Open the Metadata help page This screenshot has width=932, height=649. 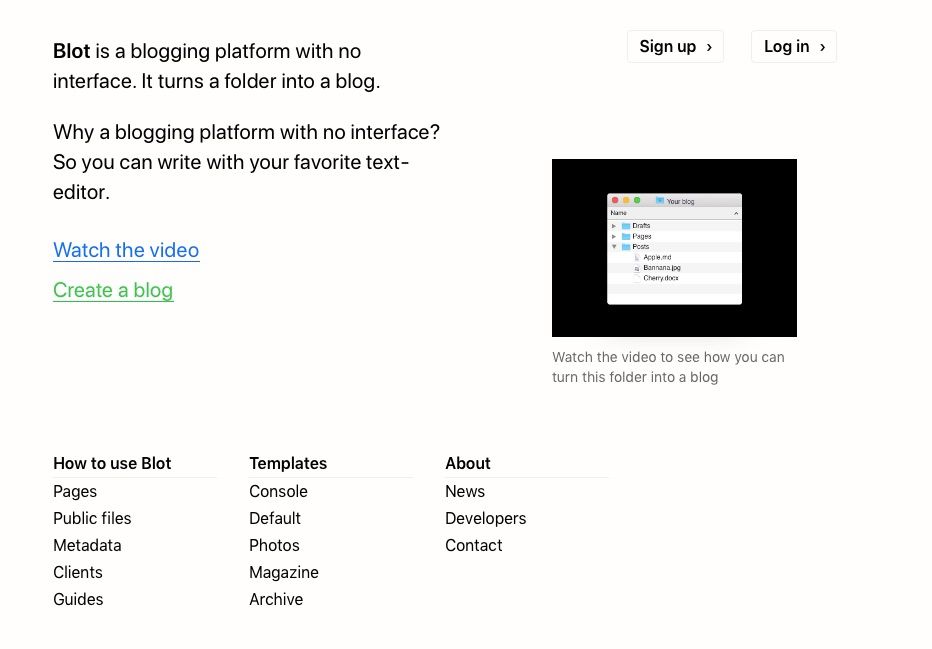87,545
